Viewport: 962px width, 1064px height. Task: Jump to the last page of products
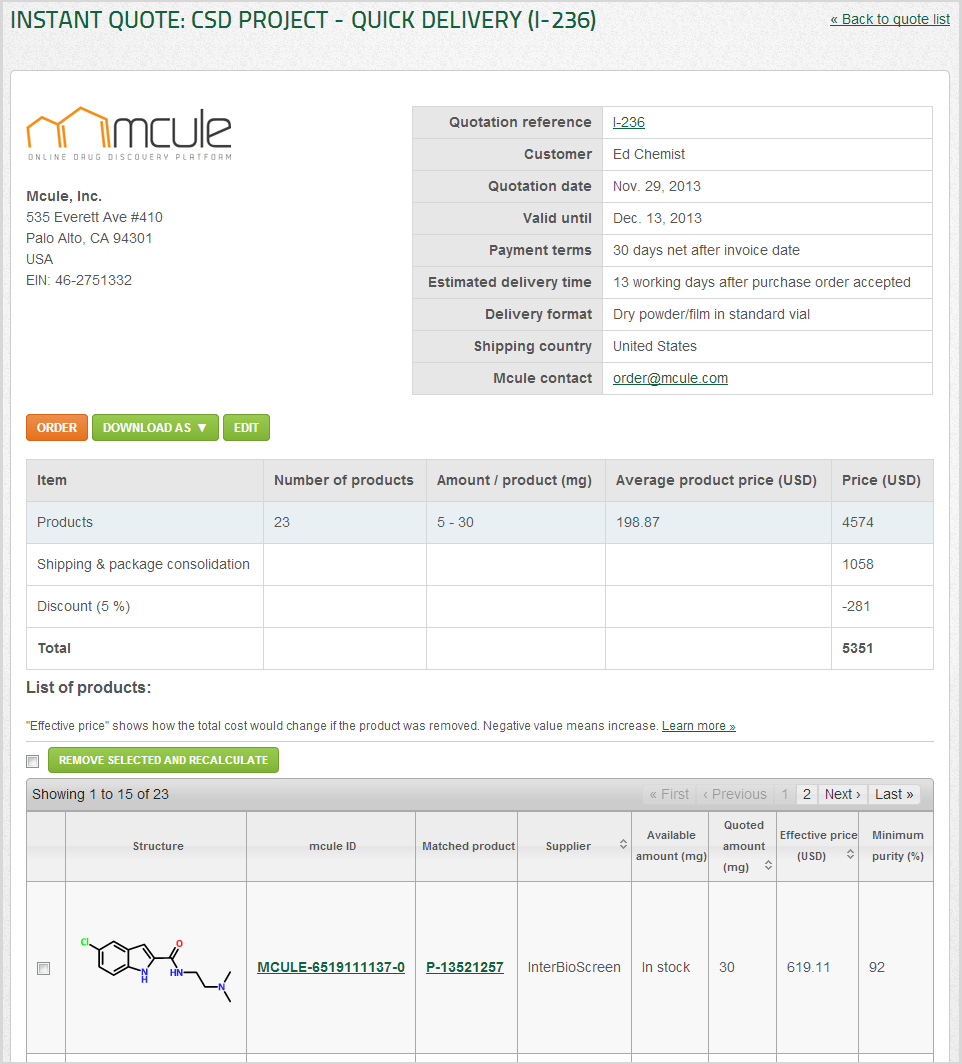(894, 794)
